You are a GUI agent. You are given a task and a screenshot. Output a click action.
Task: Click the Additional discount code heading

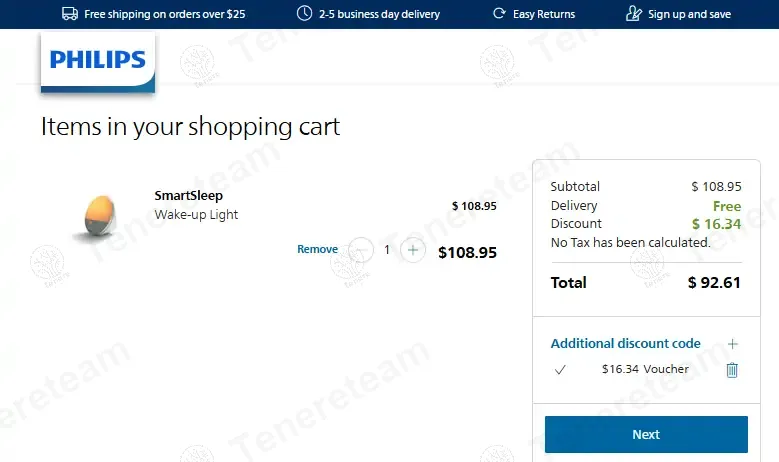[x=625, y=344]
